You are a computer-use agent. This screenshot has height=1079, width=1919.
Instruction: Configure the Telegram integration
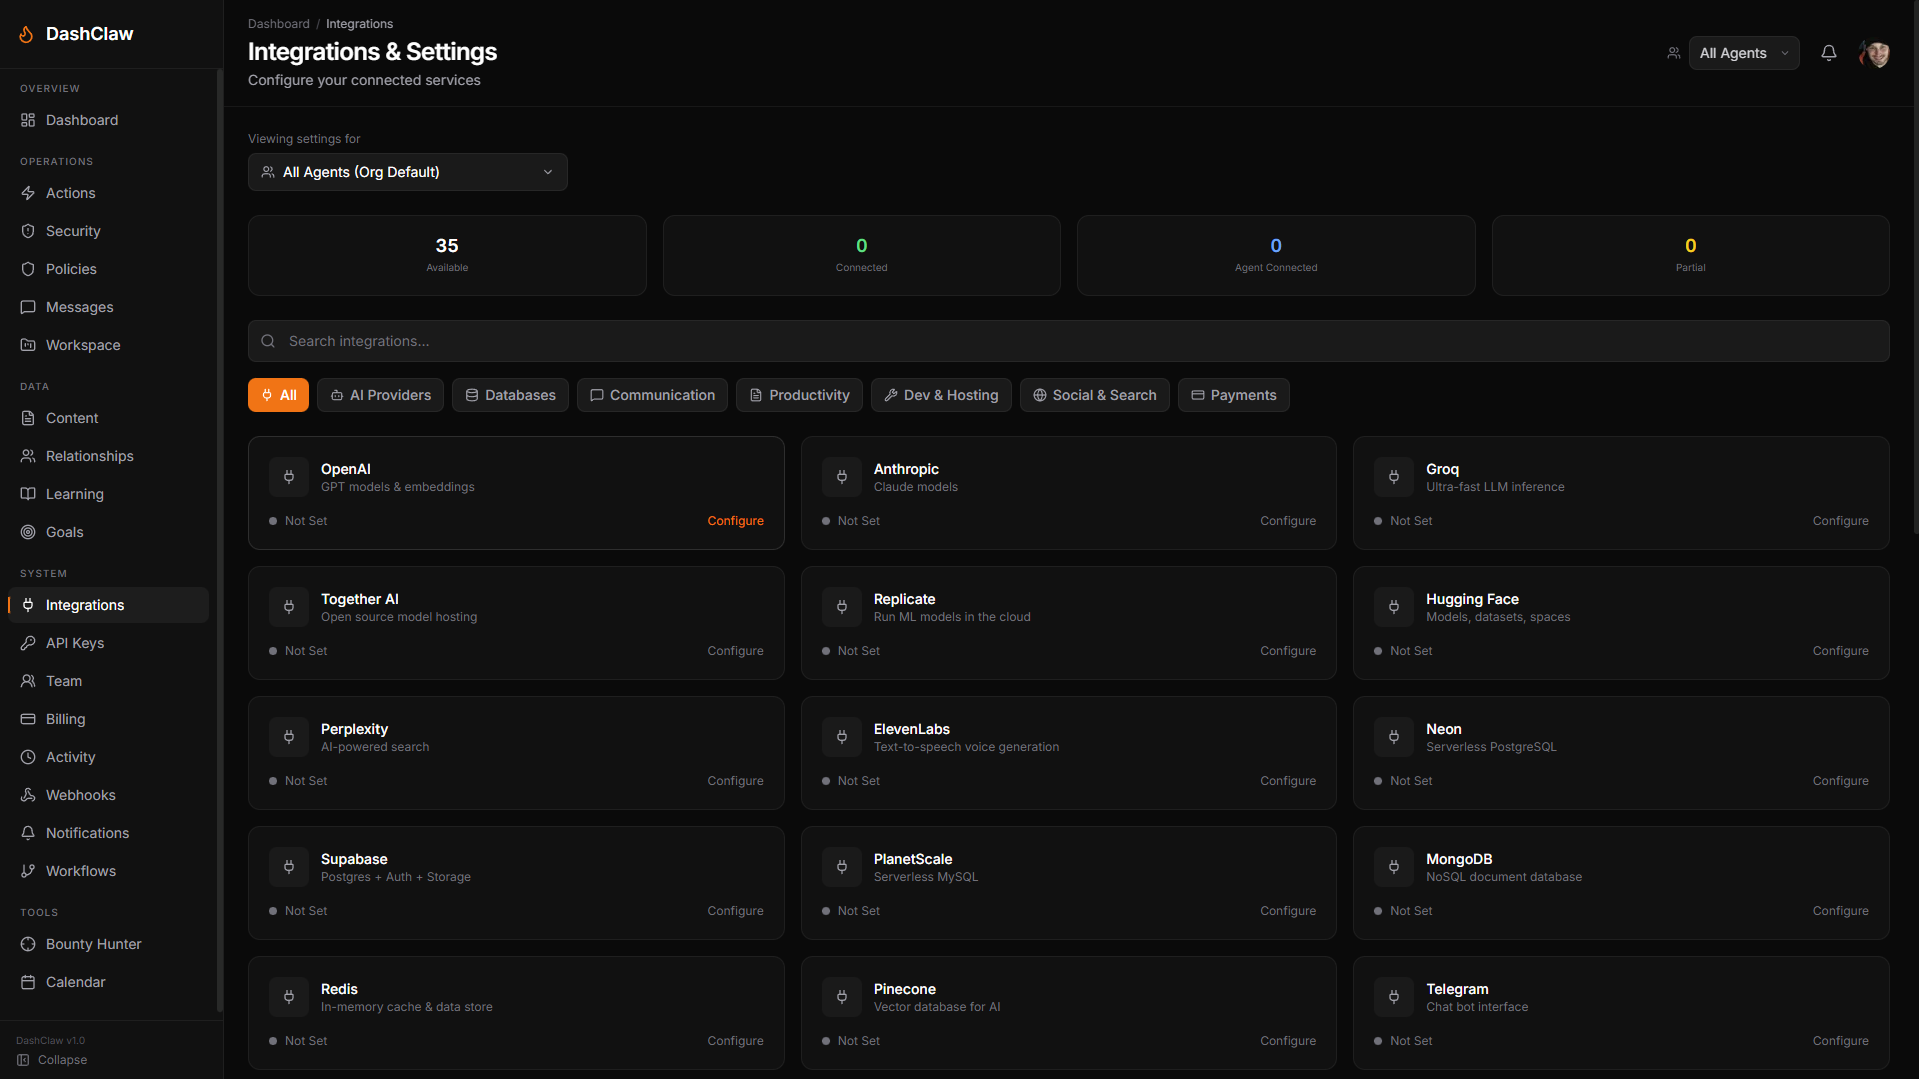(x=1840, y=1041)
